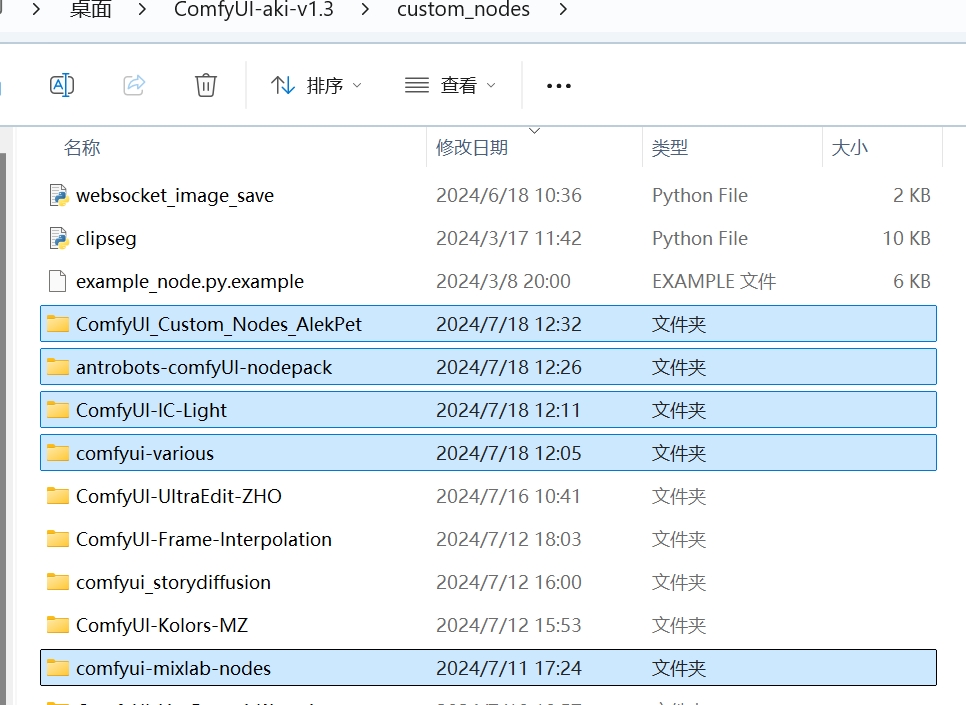Select the comfyui-various folder name
The height and width of the screenshot is (705, 966).
145,454
